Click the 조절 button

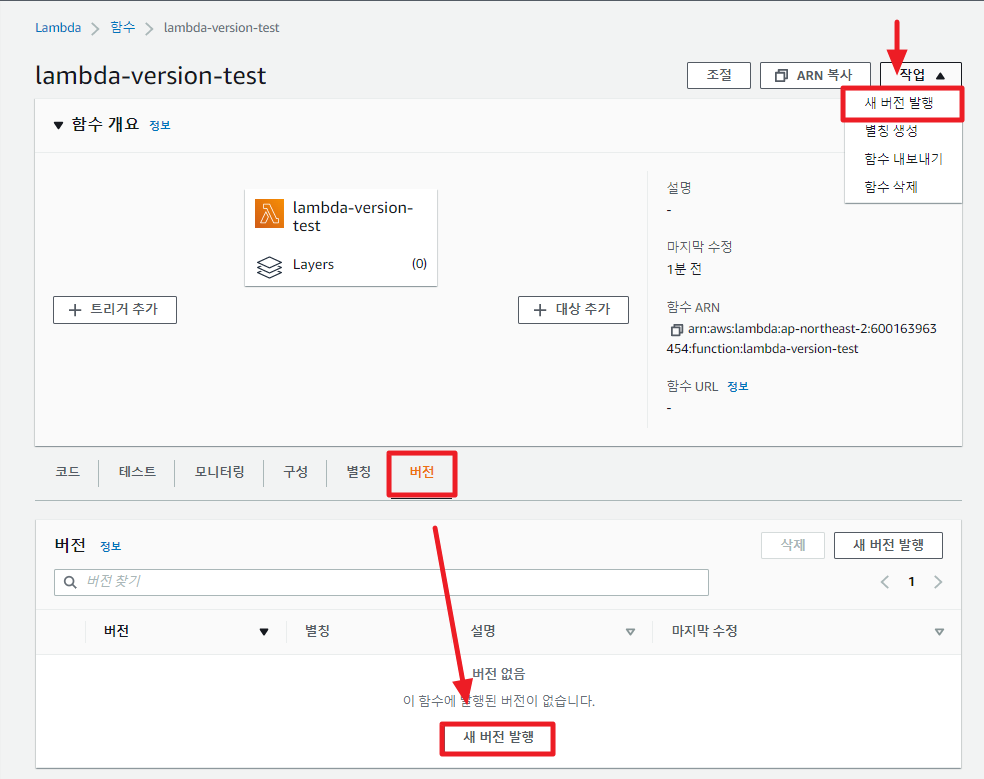[719, 75]
